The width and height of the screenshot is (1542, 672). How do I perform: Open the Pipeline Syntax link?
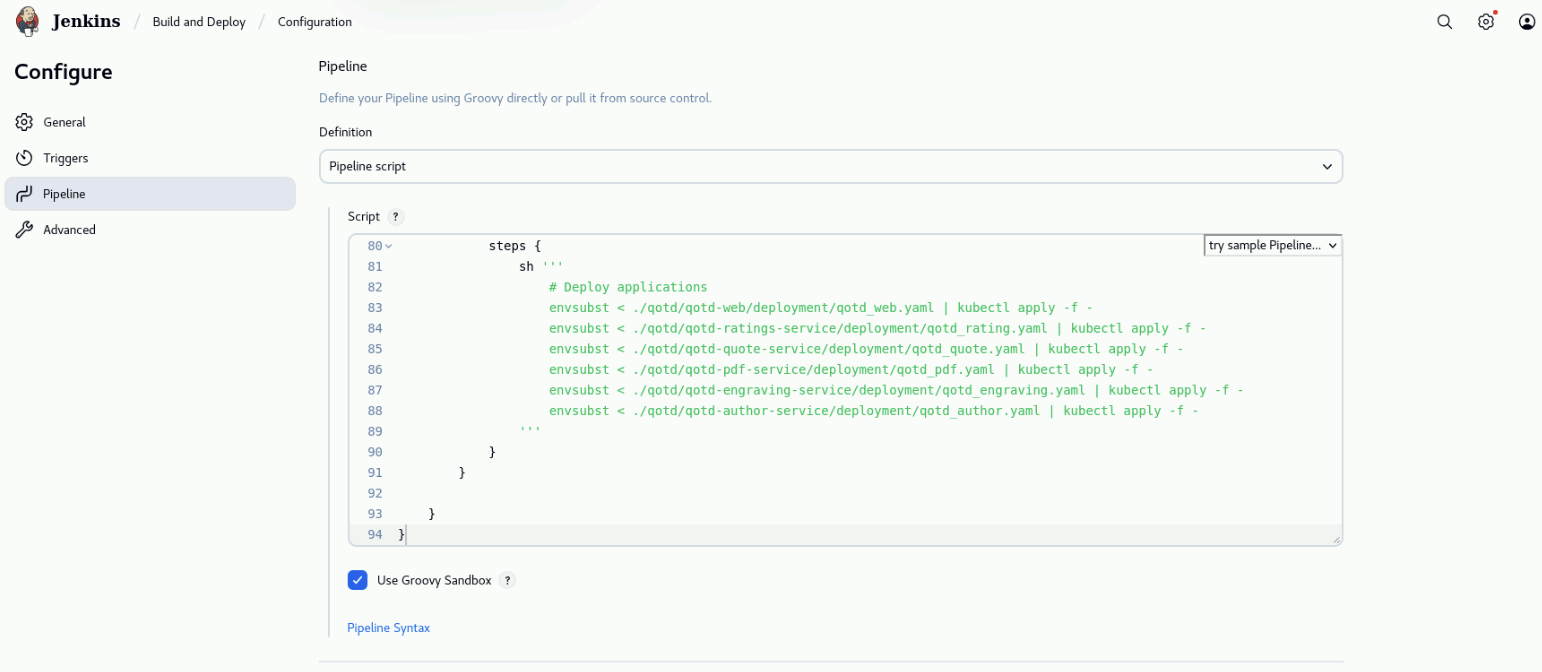click(x=388, y=628)
